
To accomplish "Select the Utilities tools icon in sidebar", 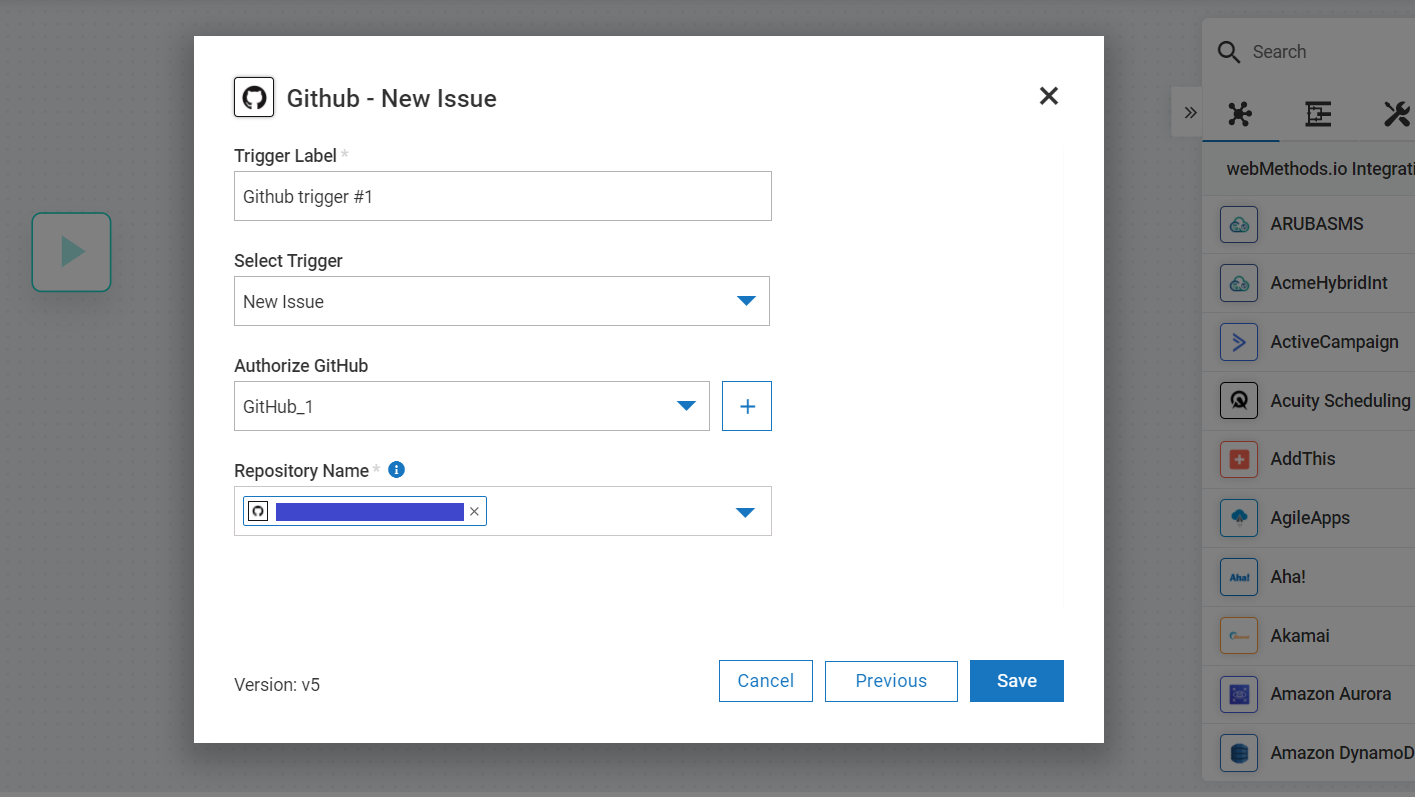I will coord(1396,113).
